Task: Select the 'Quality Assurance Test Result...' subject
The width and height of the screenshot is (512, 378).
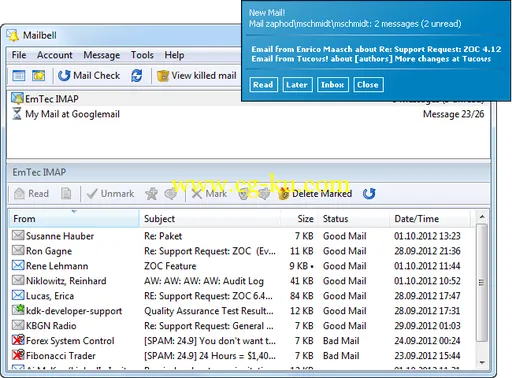Action: coord(209,311)
